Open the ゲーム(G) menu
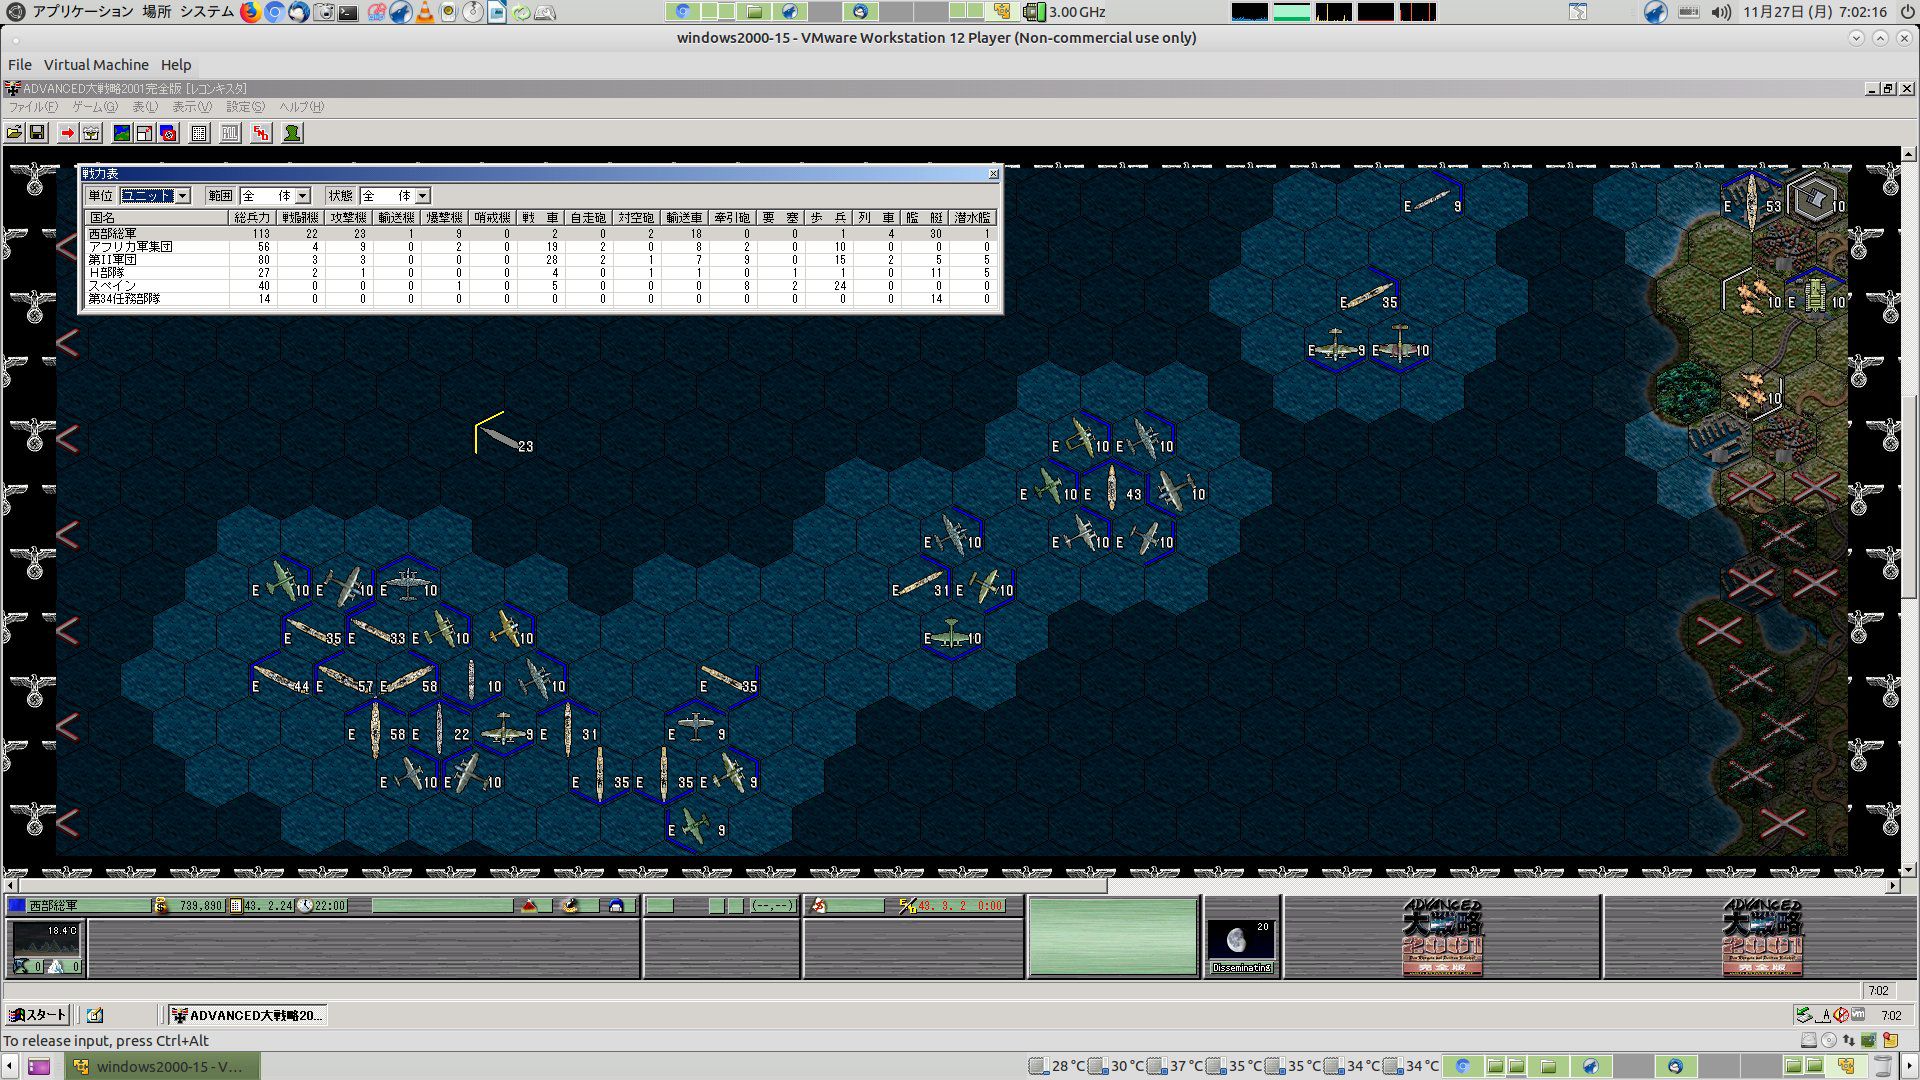Viewport: 1920px width, 1080px height. 95,107
